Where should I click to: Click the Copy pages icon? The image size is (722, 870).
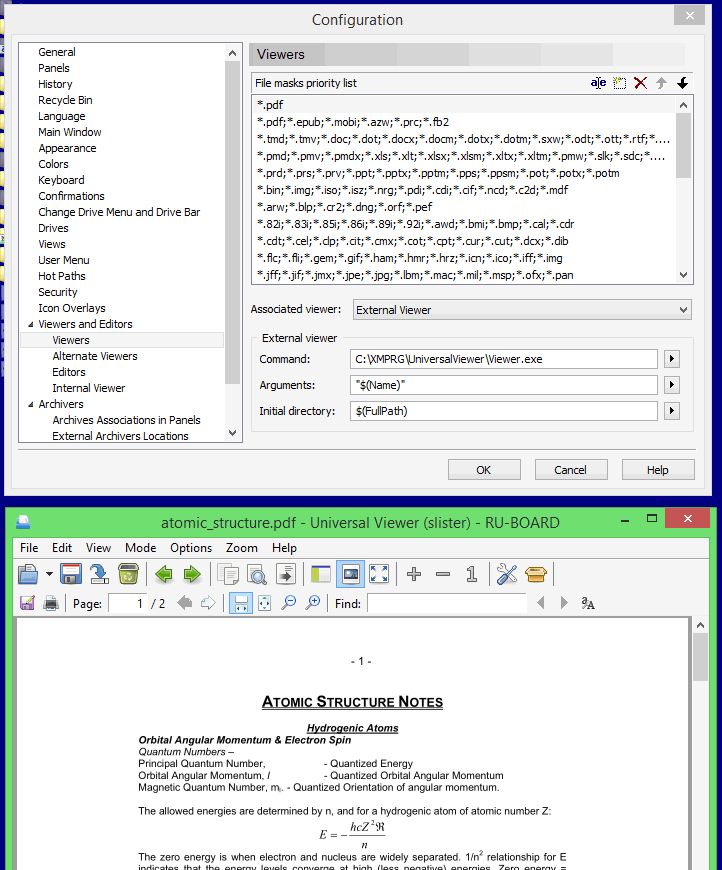click(228, 574)
